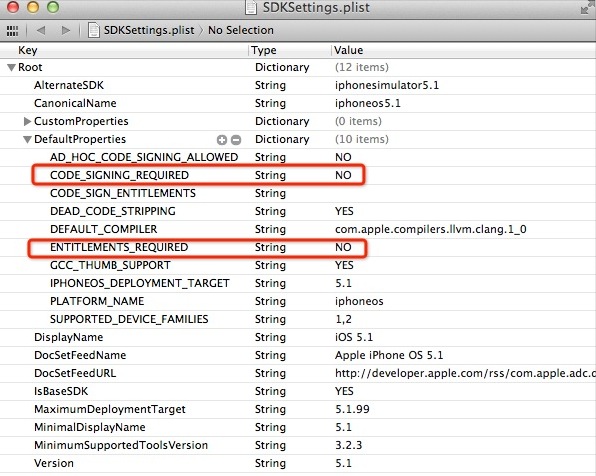Select the CustomProperties key
The width and height of the screenshot is (596, 476).
(x=81, y=121)
